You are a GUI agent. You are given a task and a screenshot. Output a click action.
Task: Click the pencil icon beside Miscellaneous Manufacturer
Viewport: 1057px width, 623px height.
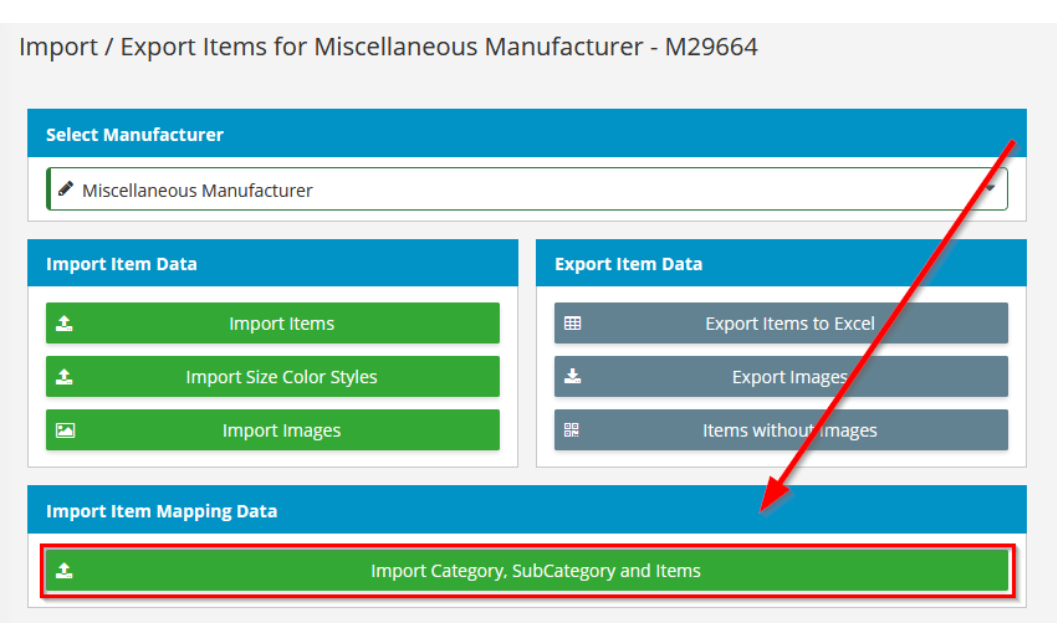[65, 189]
